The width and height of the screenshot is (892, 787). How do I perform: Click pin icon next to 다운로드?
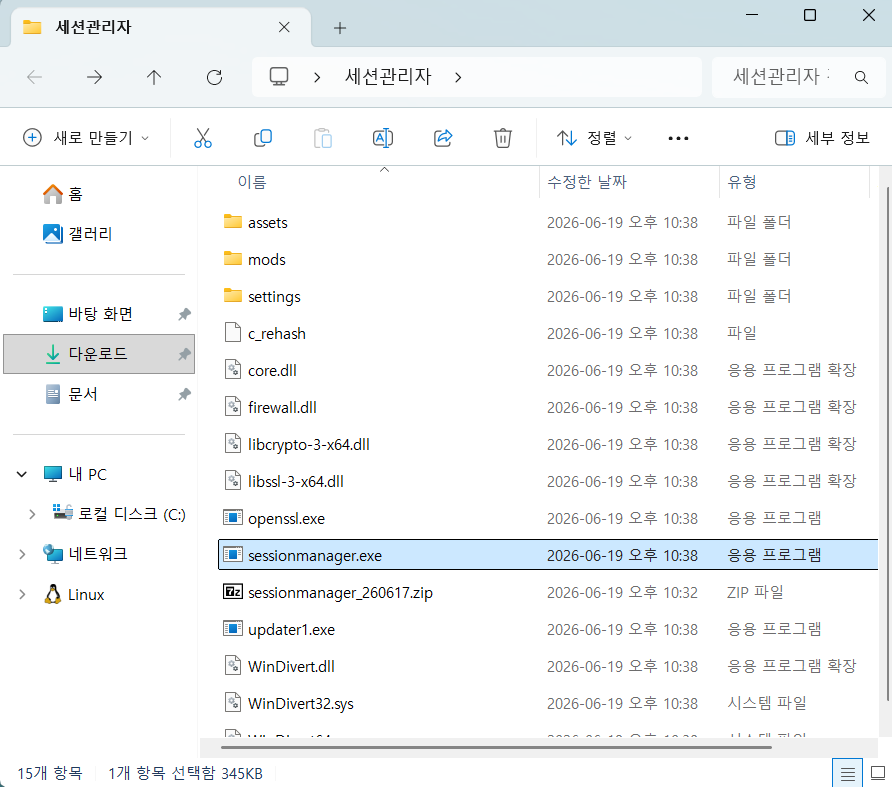(184, 355)
